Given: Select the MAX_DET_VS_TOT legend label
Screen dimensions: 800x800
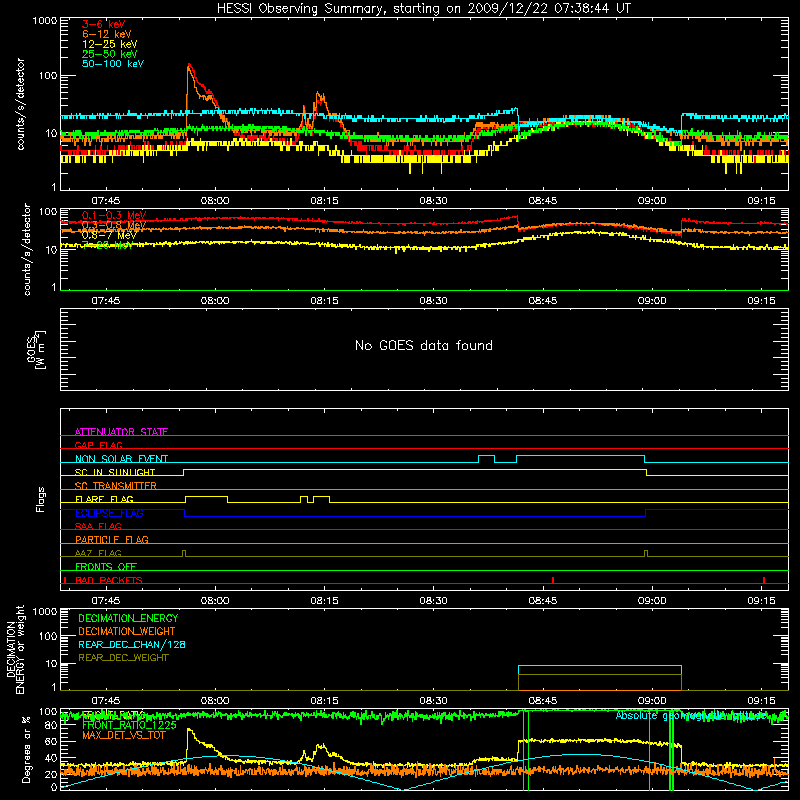Looking at the screenshot, I should click(x=123, y=735).
